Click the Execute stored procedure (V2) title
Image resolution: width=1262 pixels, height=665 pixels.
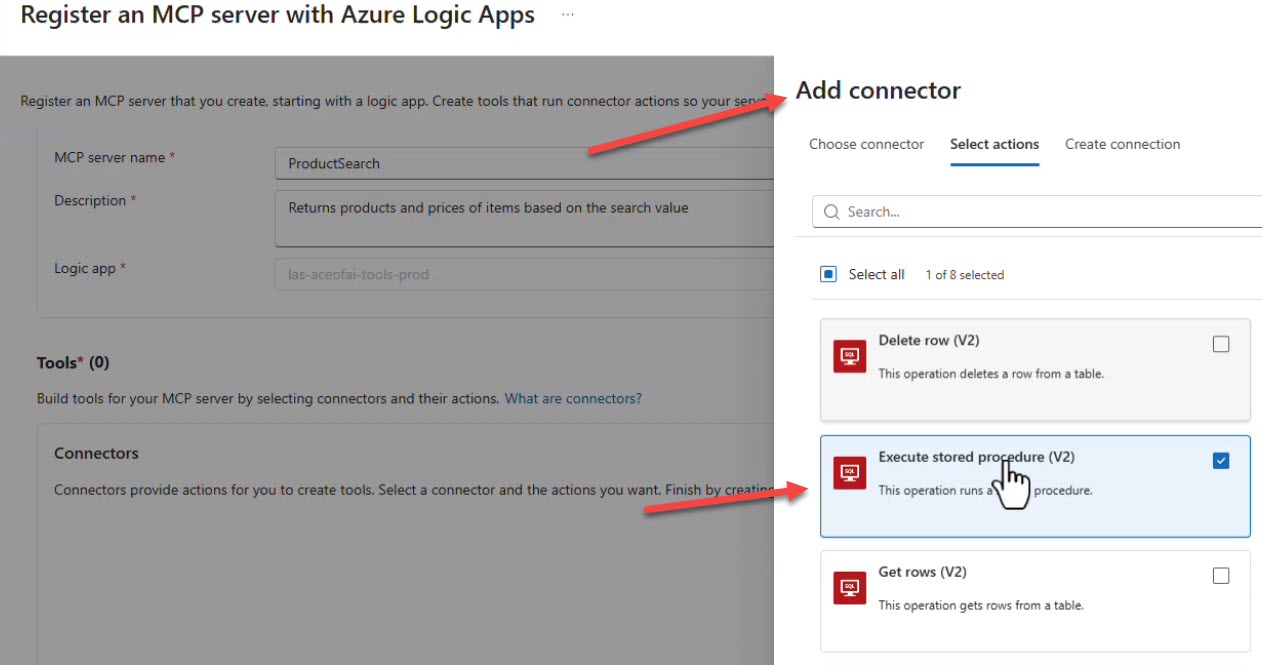[x=976, y=457]
